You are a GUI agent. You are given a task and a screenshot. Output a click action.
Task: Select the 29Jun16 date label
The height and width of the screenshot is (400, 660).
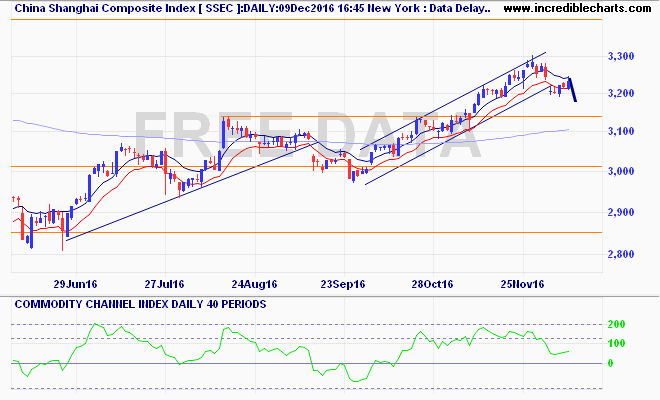[x=74, y=283]
